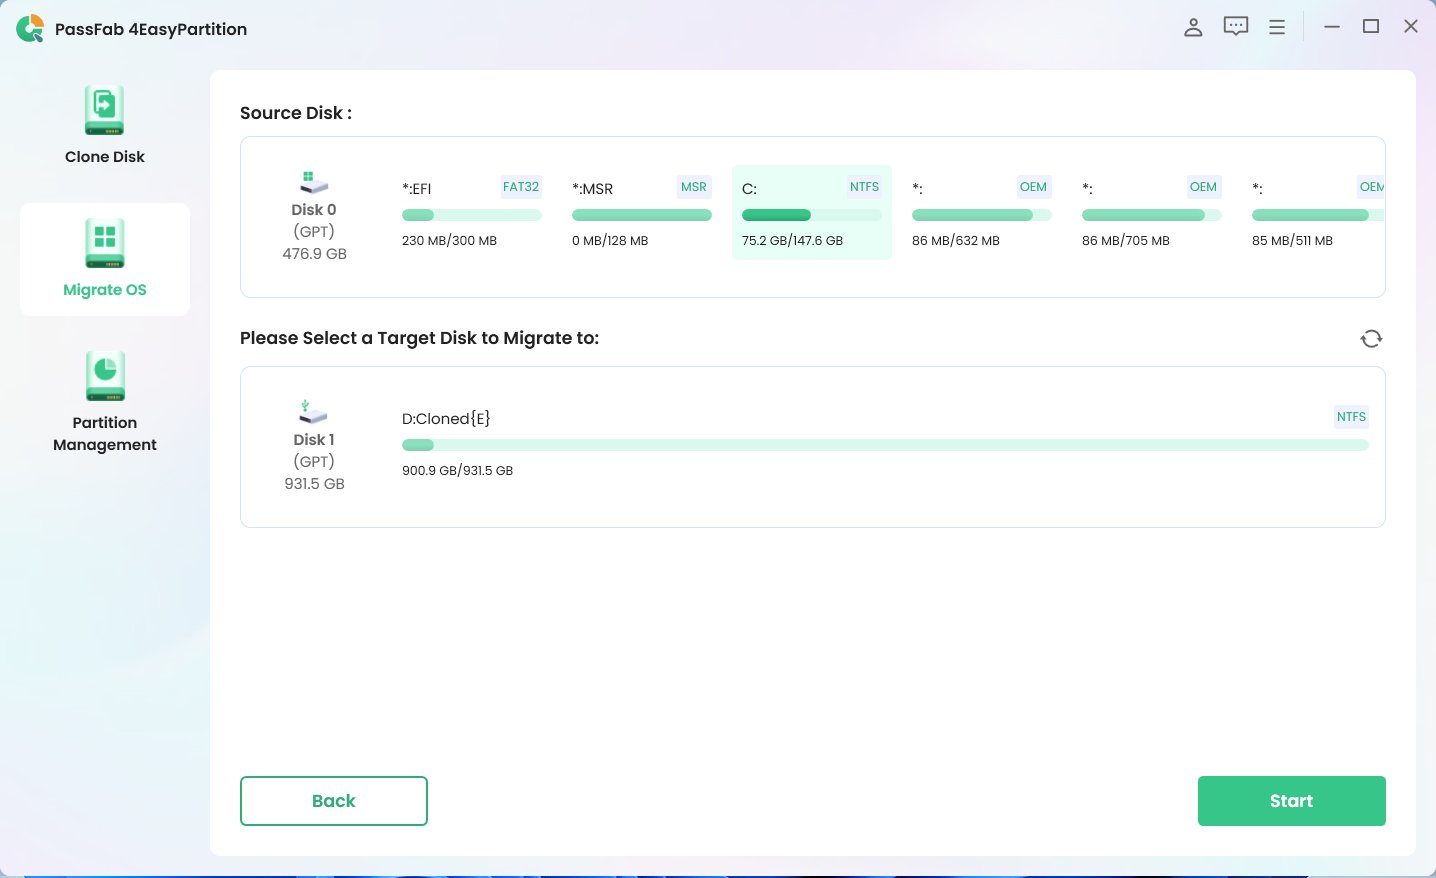Open the hamburger menu

pyautogui.click(x=1277, y=27)
